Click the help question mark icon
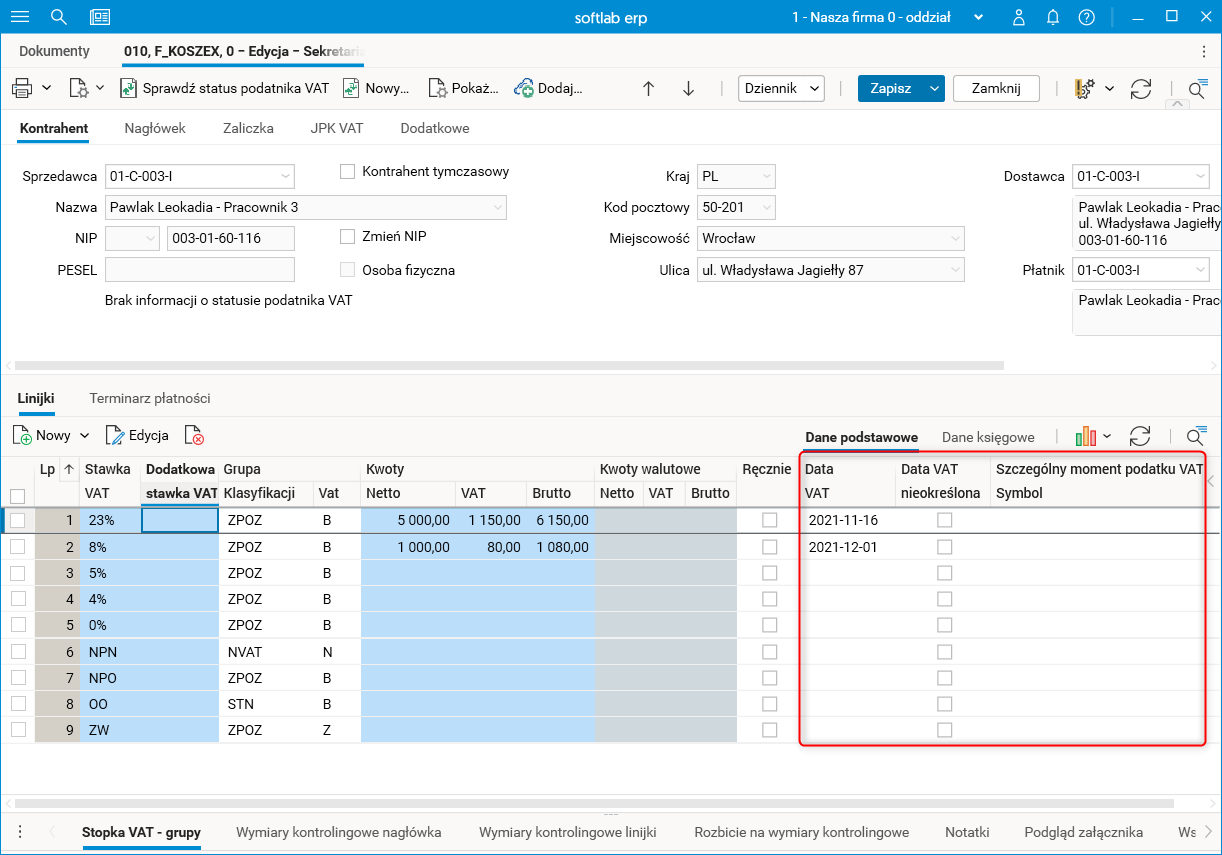Viewport: 1222px width, 855px height. (1087, 17)
